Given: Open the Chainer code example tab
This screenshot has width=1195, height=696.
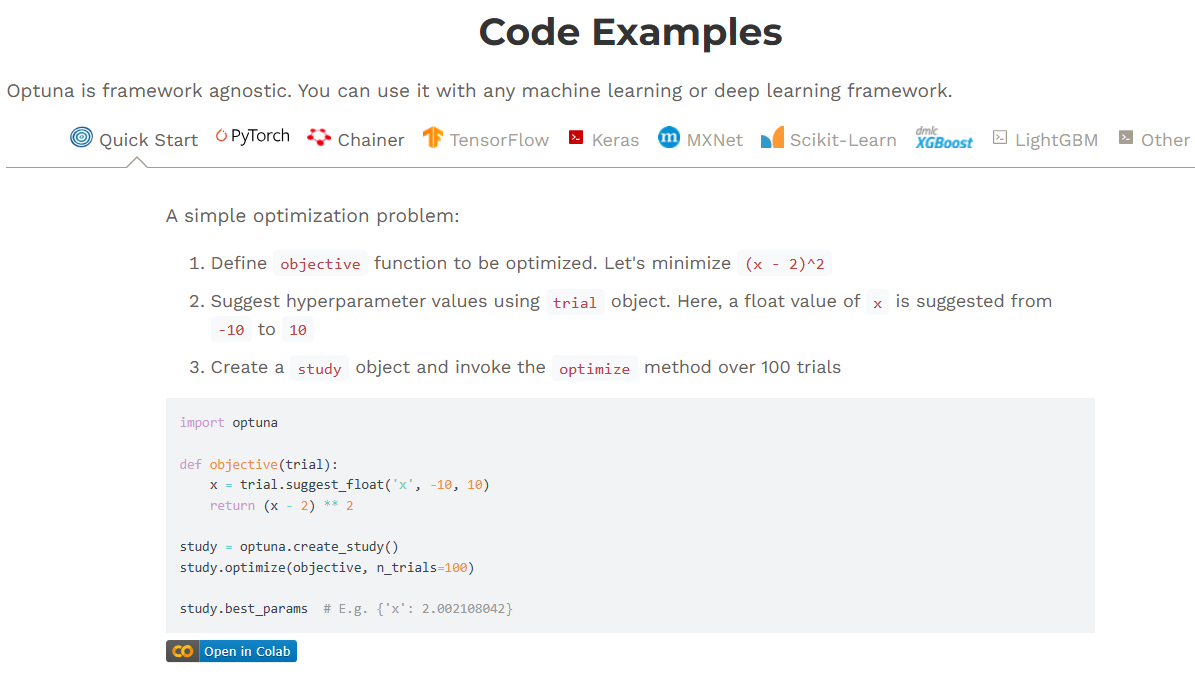Looking at the screenshot, I should pyautogui.click(x=371, y=140).
